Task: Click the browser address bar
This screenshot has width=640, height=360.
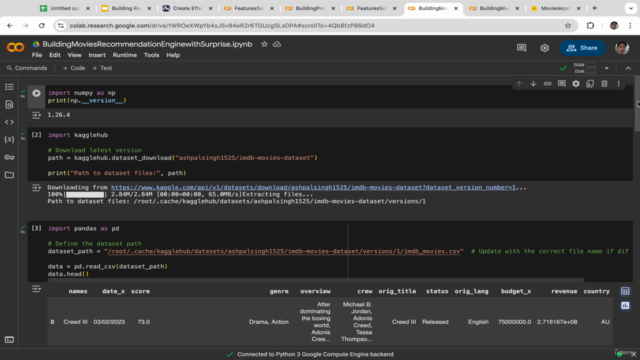Action: (x=314, y=25)
